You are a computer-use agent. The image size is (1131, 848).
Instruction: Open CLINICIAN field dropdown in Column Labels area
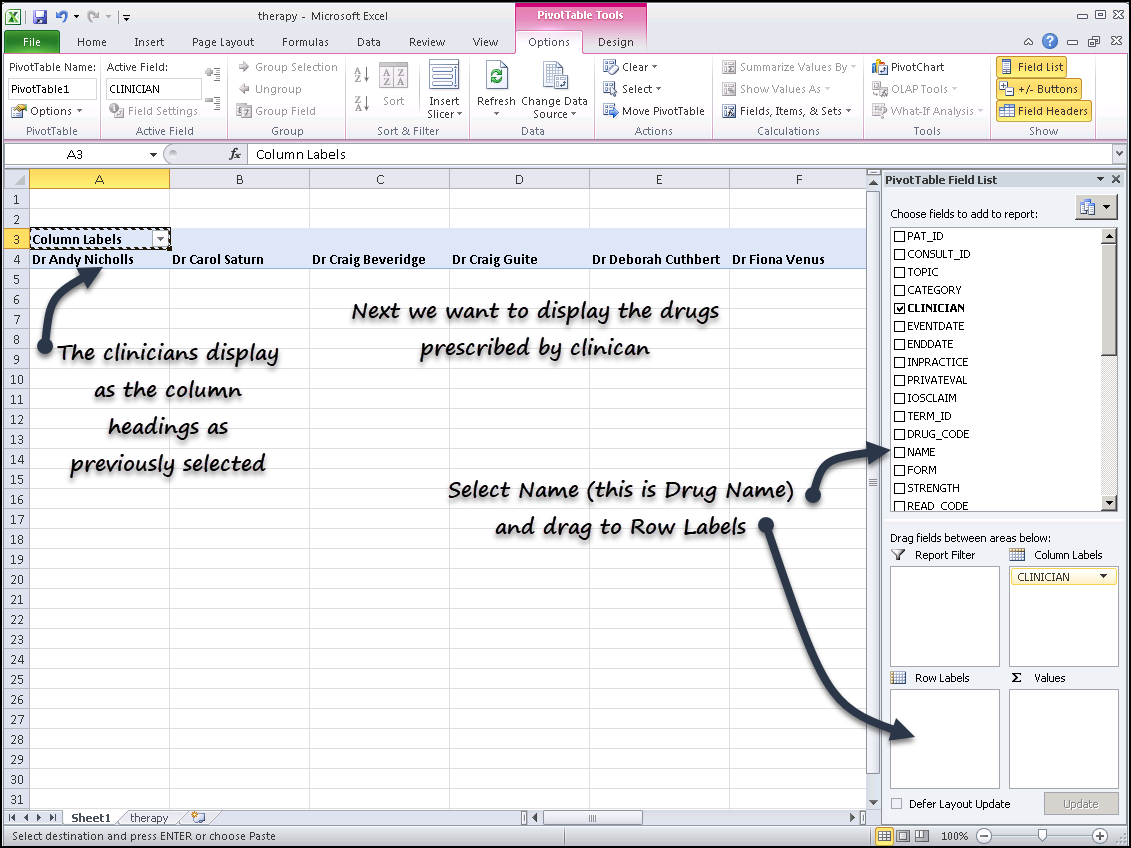(x=1104, y=576)
